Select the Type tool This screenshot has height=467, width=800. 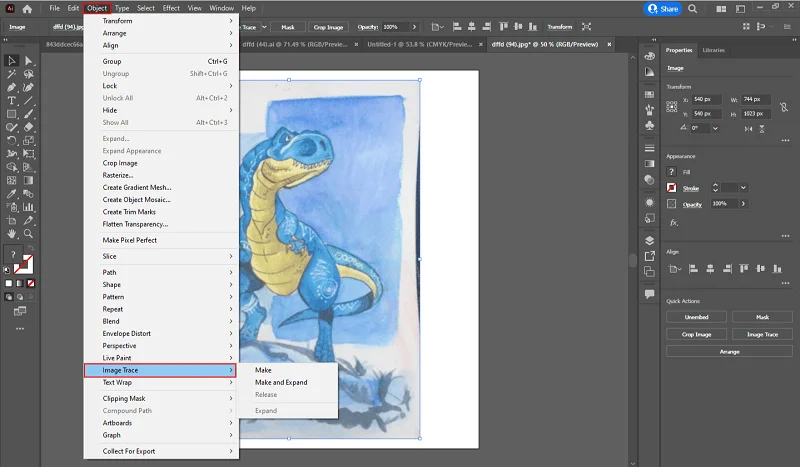[11, 101]
